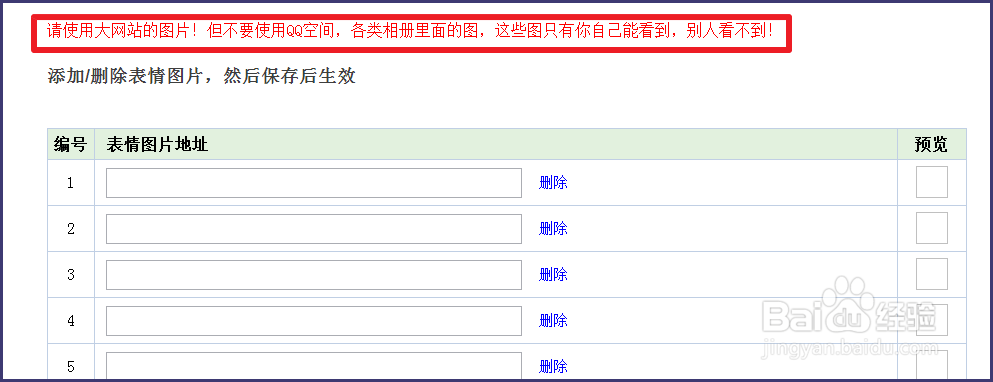993x382 pixels.
Task: Delete the second emoticon entry via 删除
Action: click(x=553, y=229)
